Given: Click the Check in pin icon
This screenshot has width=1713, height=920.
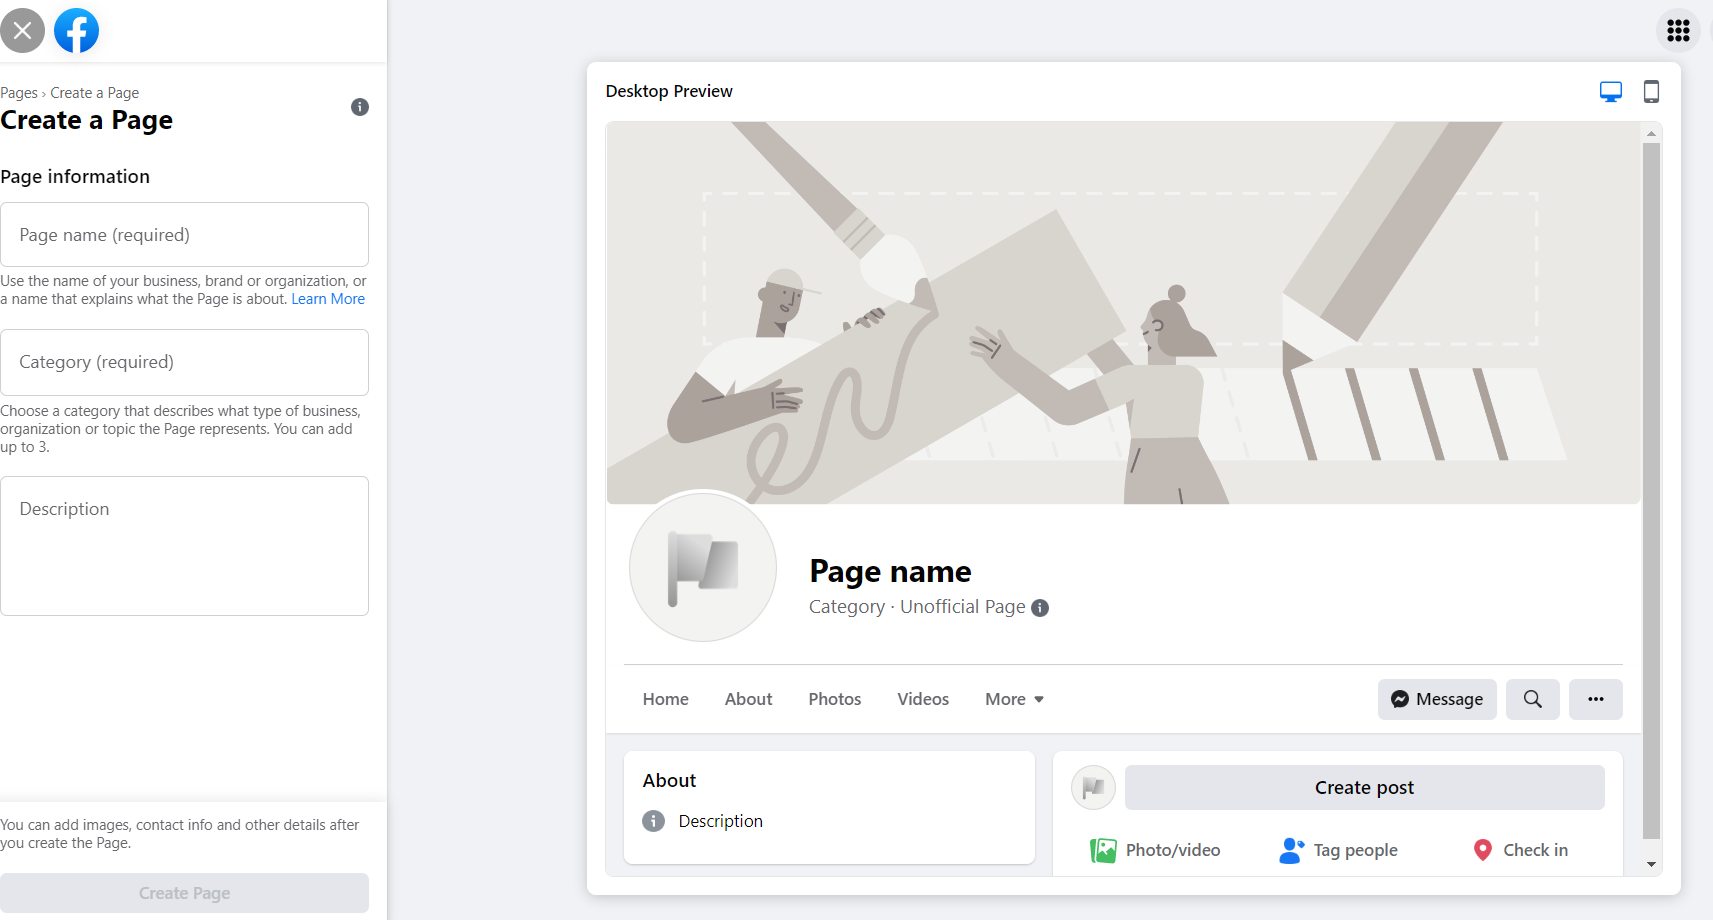Looking at the screenshot, I should pyautogui.click(x=1483, y=851).
